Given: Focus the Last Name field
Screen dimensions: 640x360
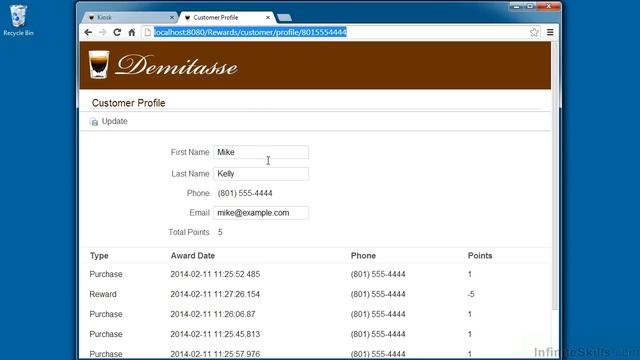Looking at the screenshot, I should pyautogui.click(x=261, y=174).
